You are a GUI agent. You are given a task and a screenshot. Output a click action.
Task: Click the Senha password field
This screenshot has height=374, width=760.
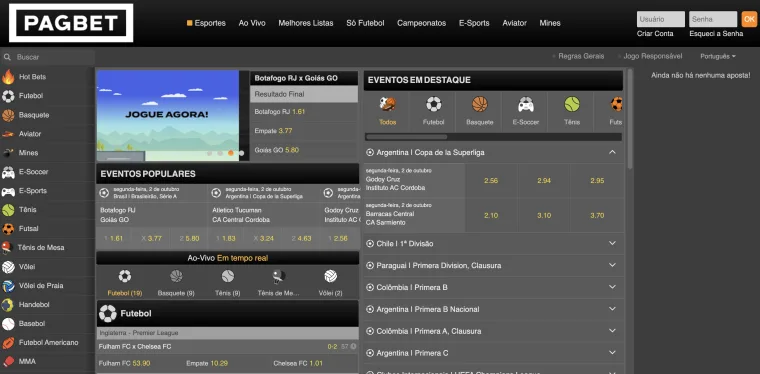tap(713, 19)
